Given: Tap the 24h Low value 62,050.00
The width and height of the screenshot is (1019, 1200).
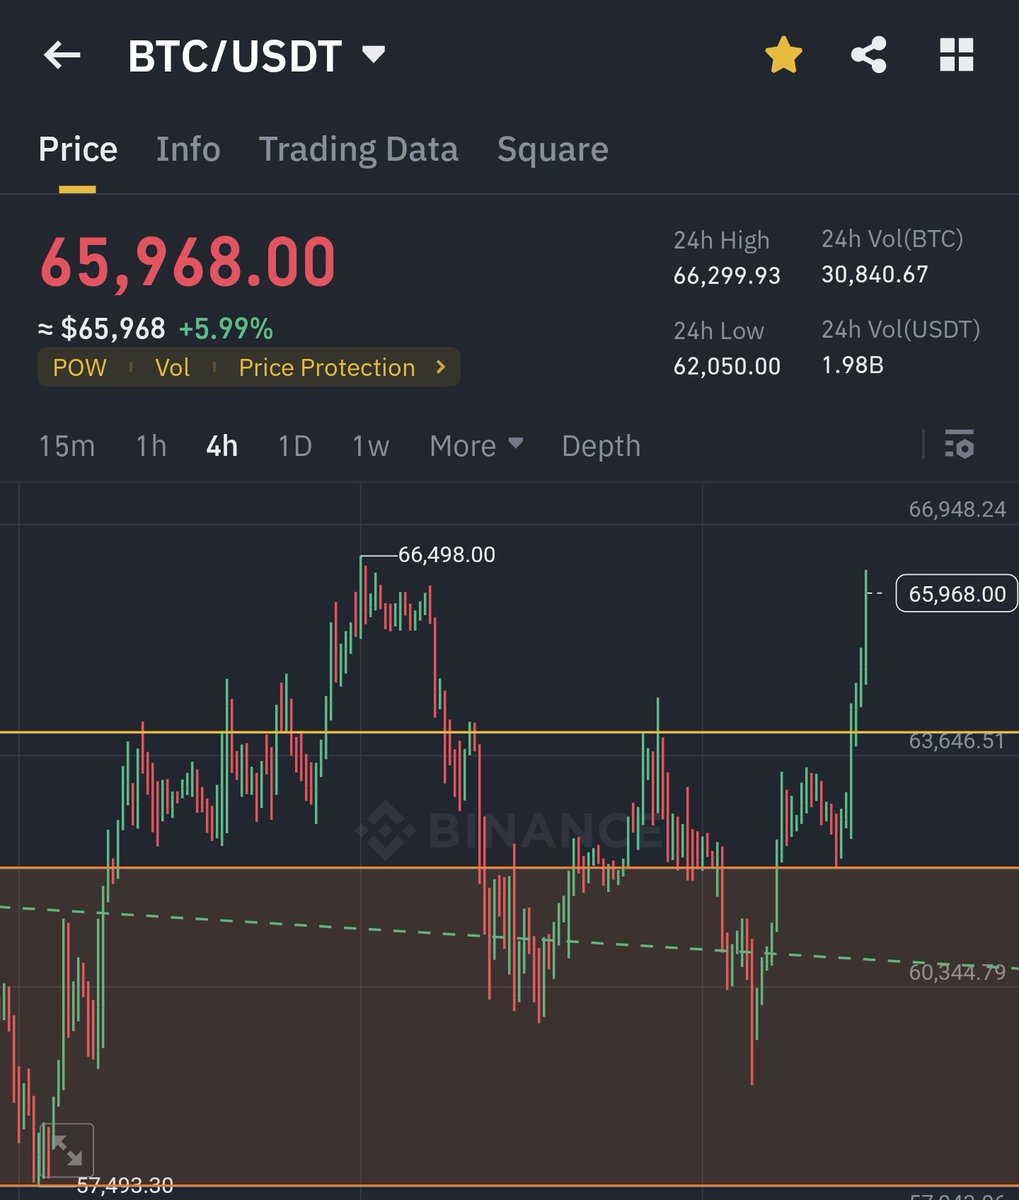Looking at the screenshot, I should pos(727,366).
